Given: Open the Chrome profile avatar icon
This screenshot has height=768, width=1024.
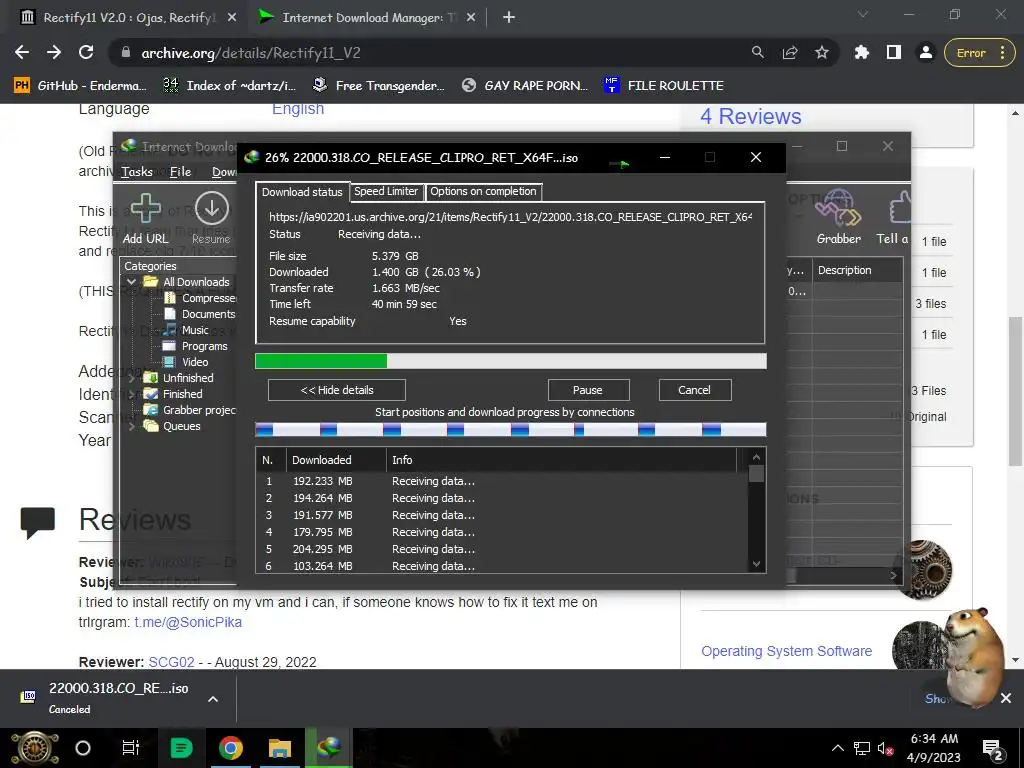Looking at the screenshot, I should [925, 53].
